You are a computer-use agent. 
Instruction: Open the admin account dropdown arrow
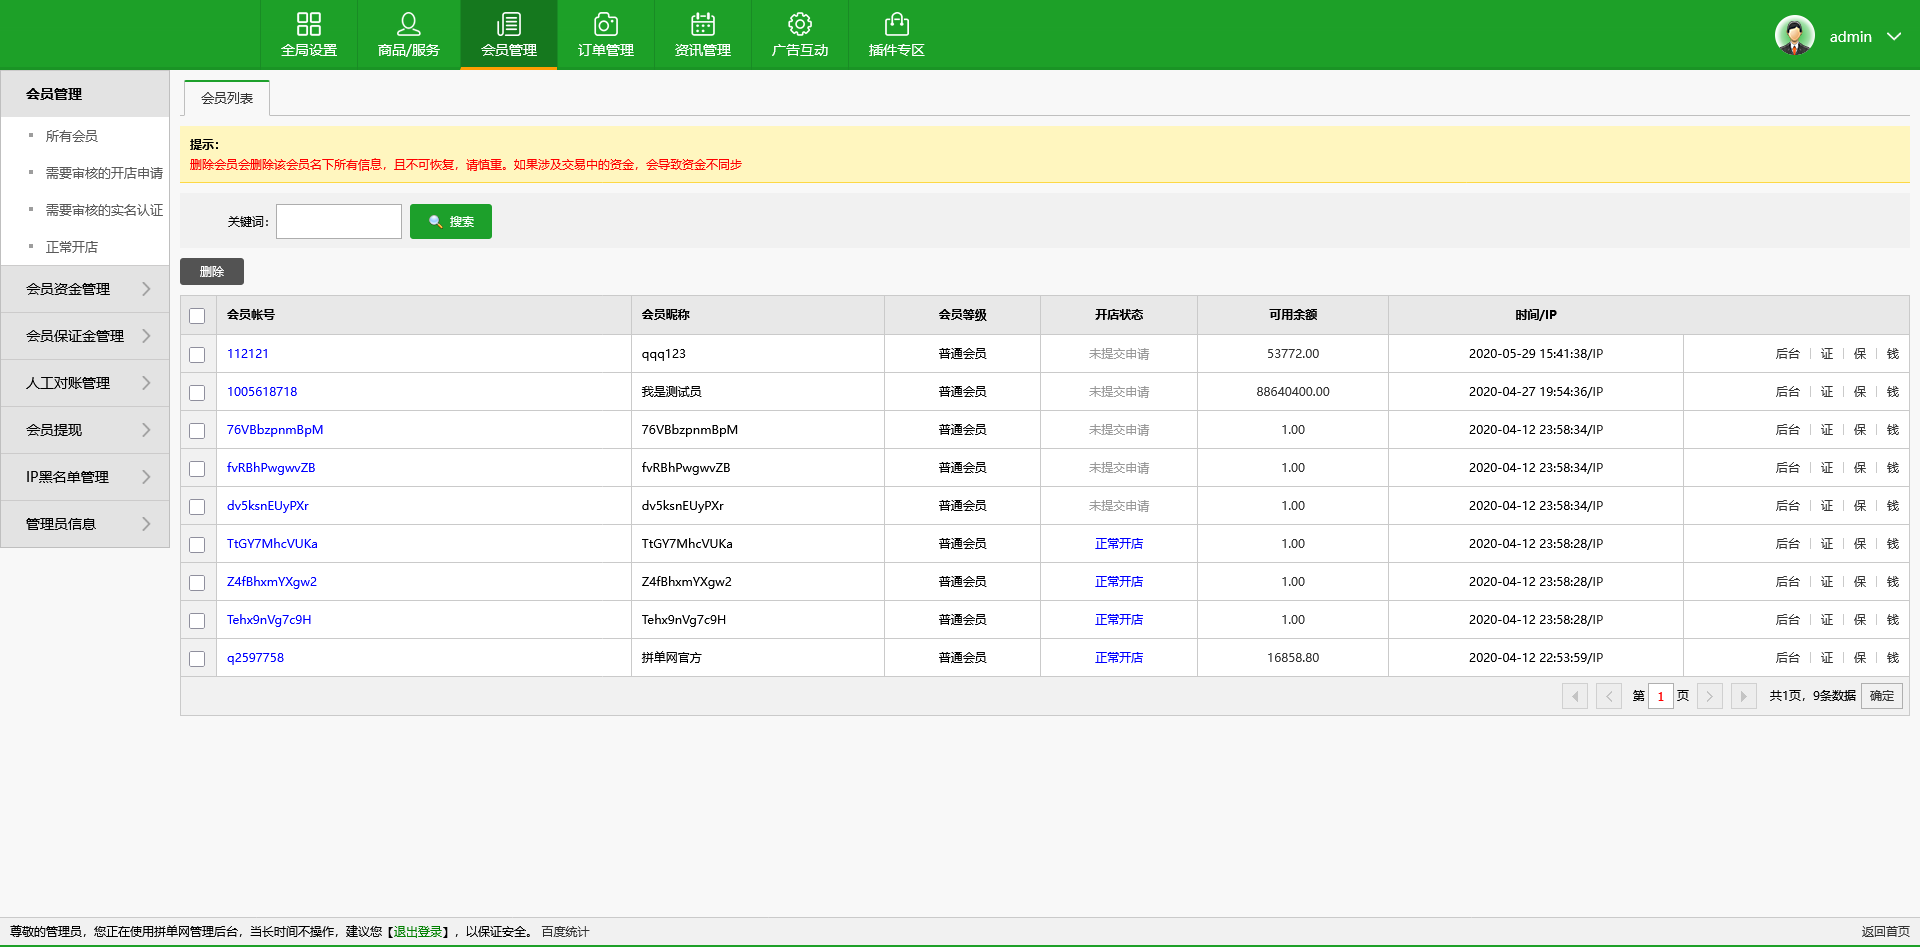[1894, 36]
